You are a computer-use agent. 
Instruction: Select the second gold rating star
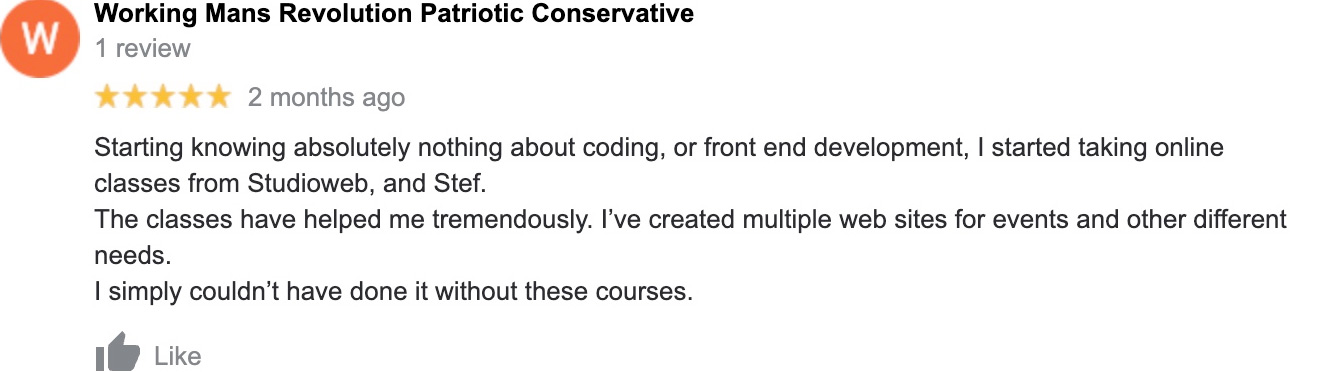pyautogui.click(x=134, y=97)
